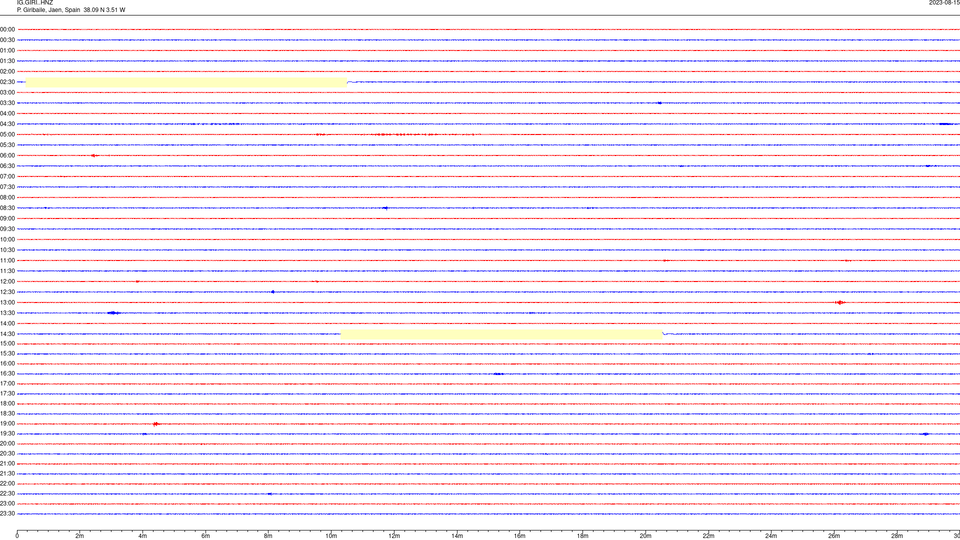960x540 pixels.
Task: Click the 17:30 time label
Action: [8, 394]
